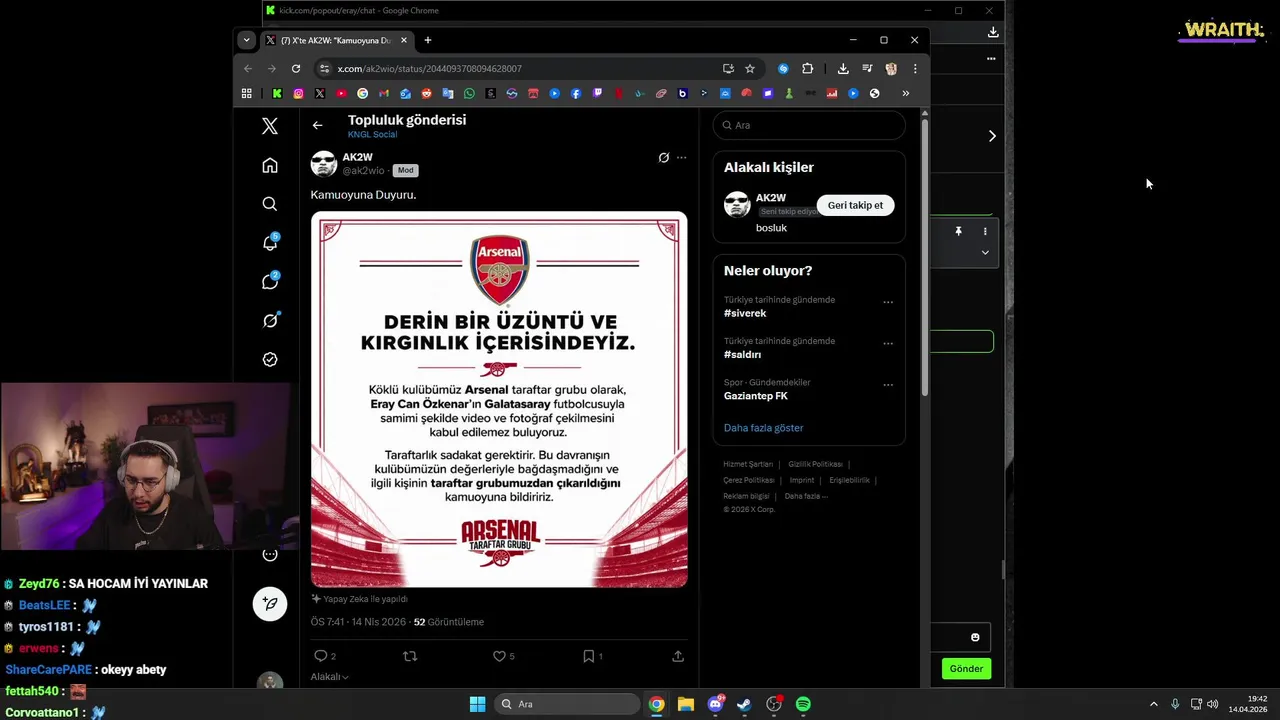
Task: Open KNGL Social community link
Action: (x=372, y=134)
